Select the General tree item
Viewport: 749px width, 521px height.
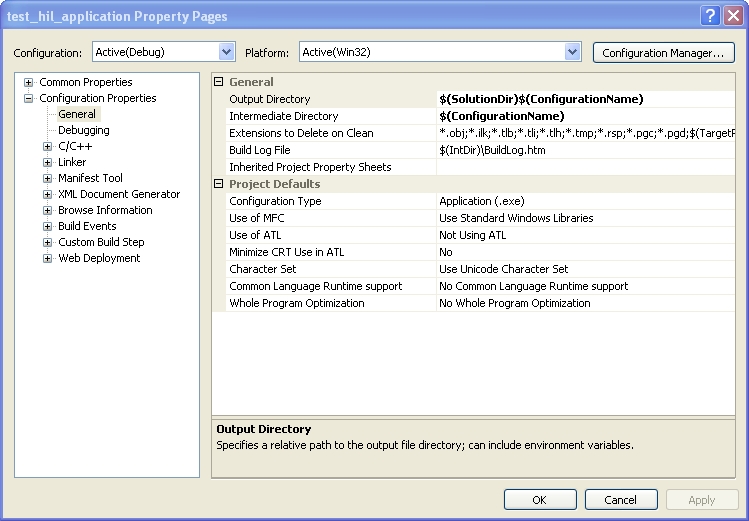coord(77,114)
